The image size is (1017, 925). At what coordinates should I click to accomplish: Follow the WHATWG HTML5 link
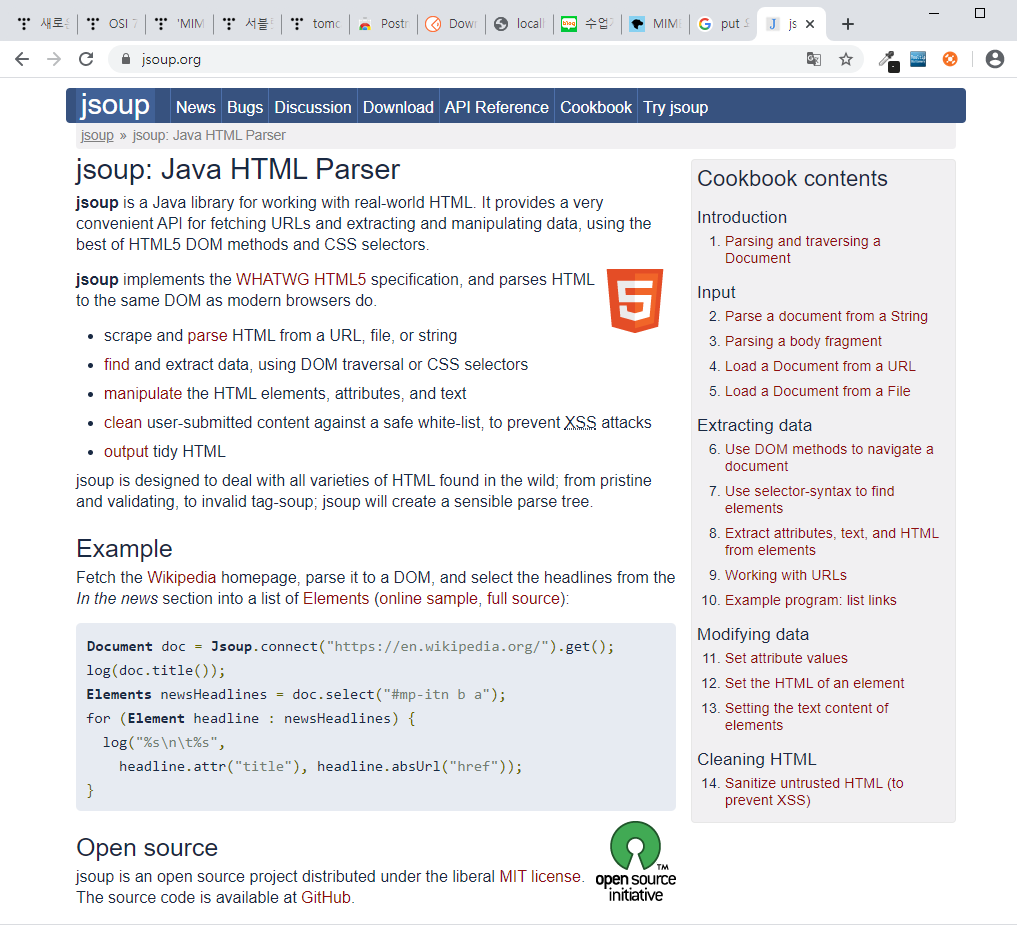click(301, 280)
